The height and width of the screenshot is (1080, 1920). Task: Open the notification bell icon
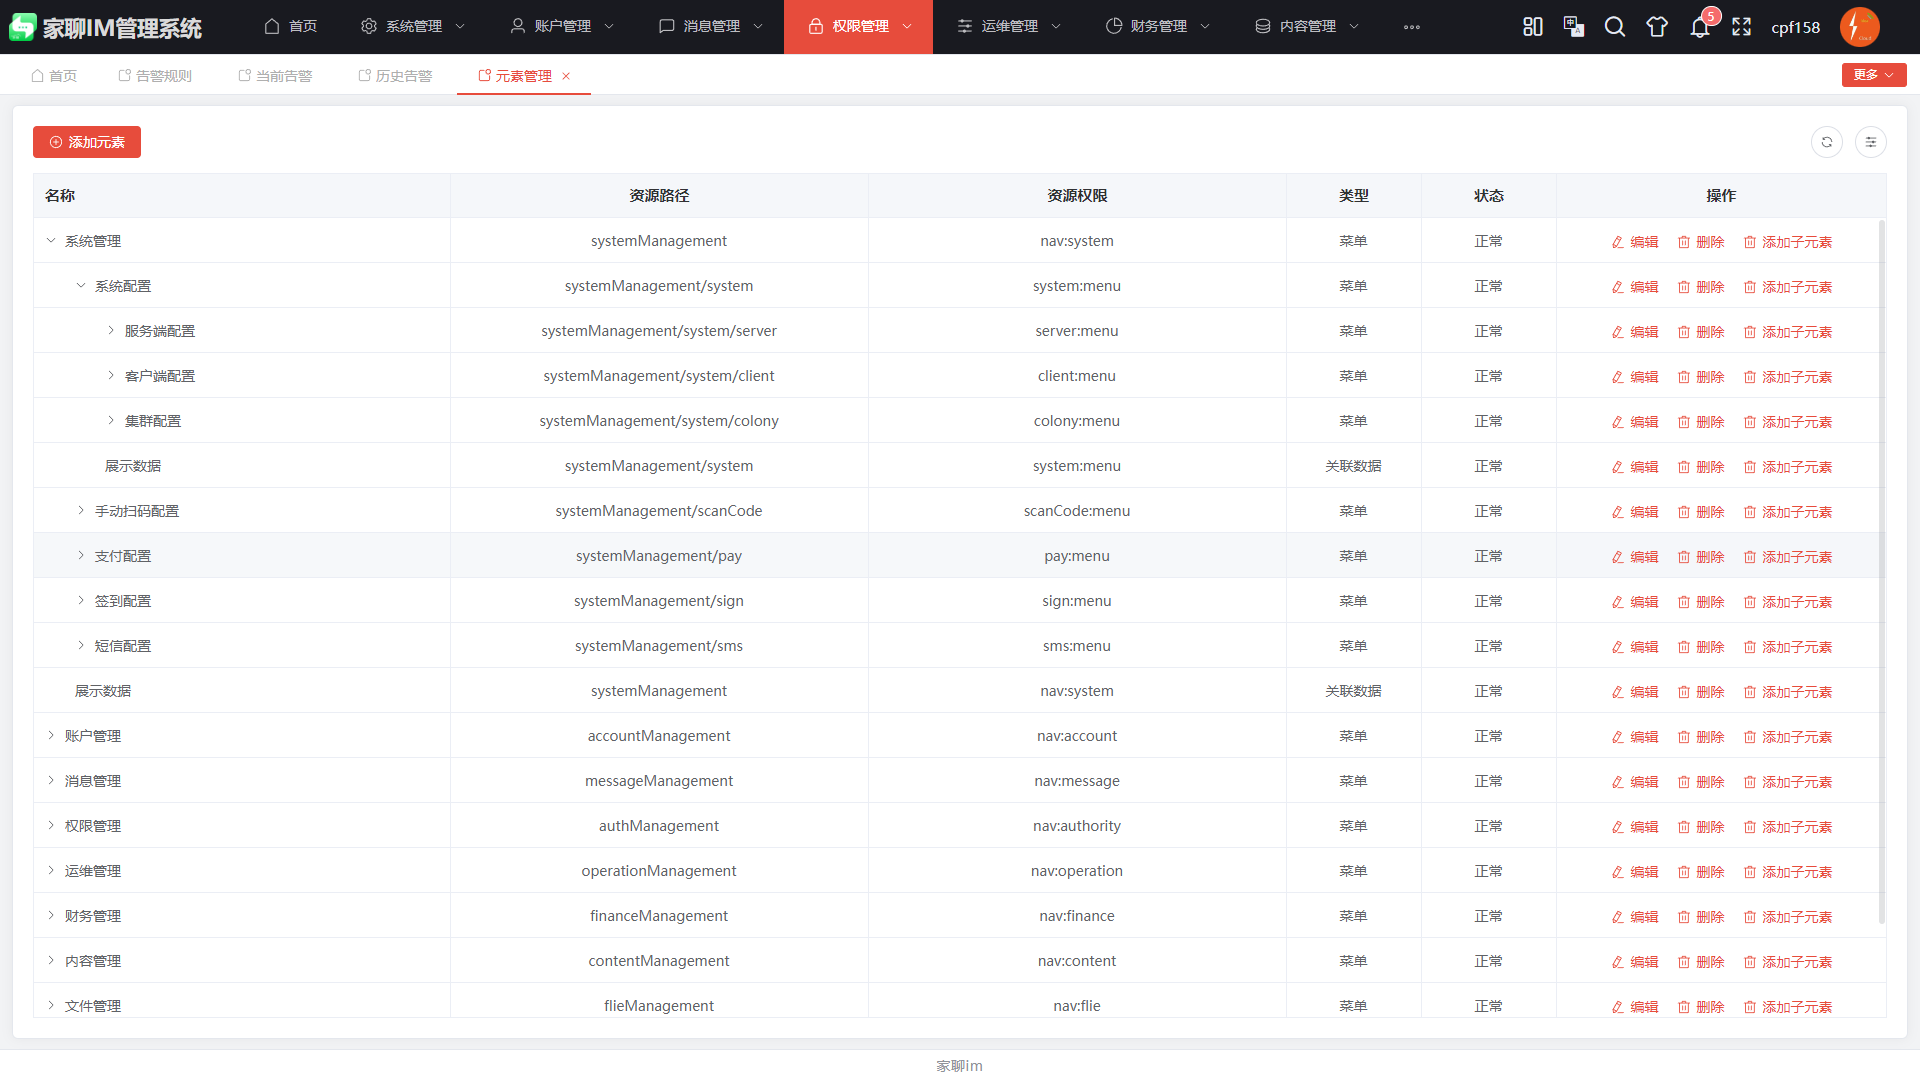click(1699, 27)
